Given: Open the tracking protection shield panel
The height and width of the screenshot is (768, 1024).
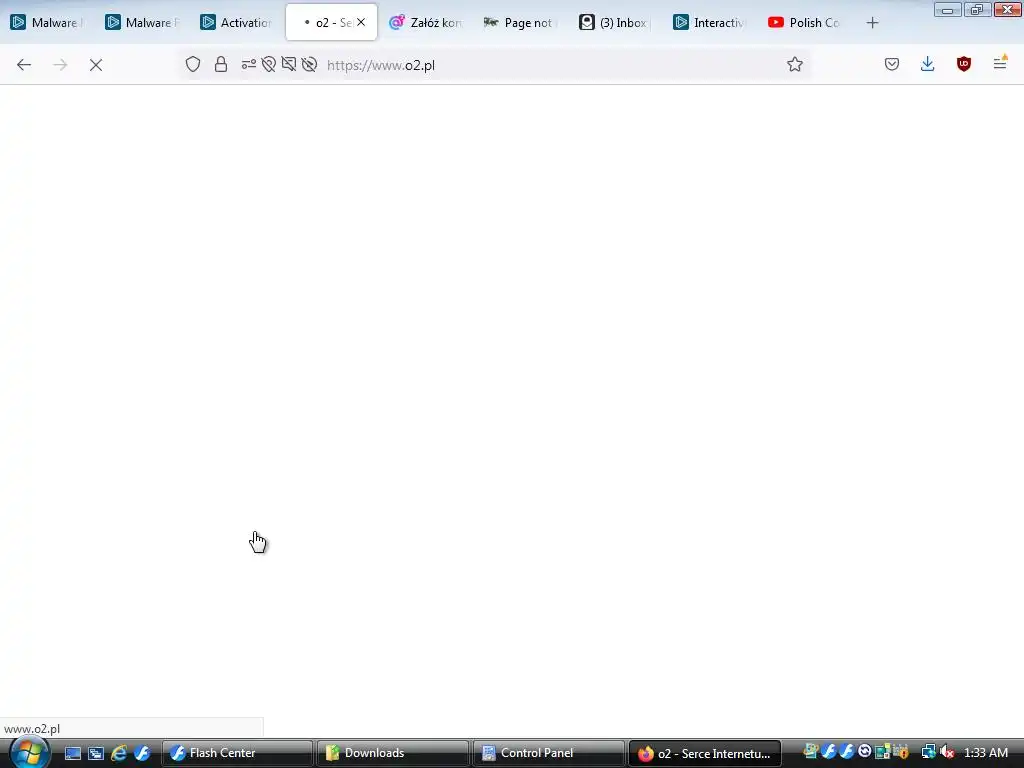Looking at the screenshot, I should [x=193, y=64].
